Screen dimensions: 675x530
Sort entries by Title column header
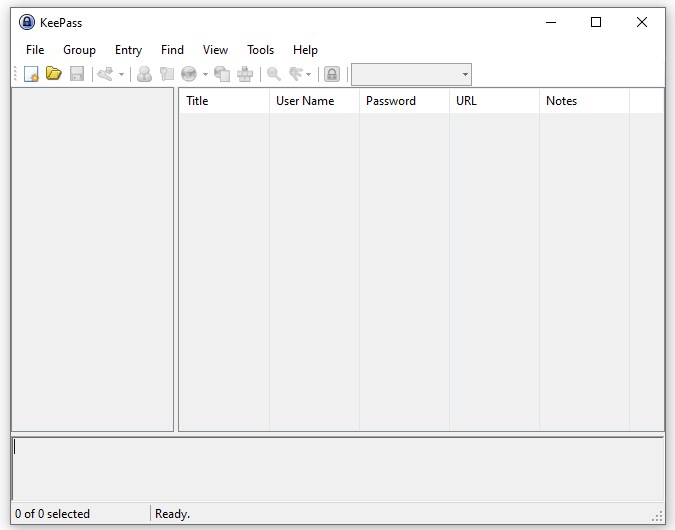coord(223,101)
